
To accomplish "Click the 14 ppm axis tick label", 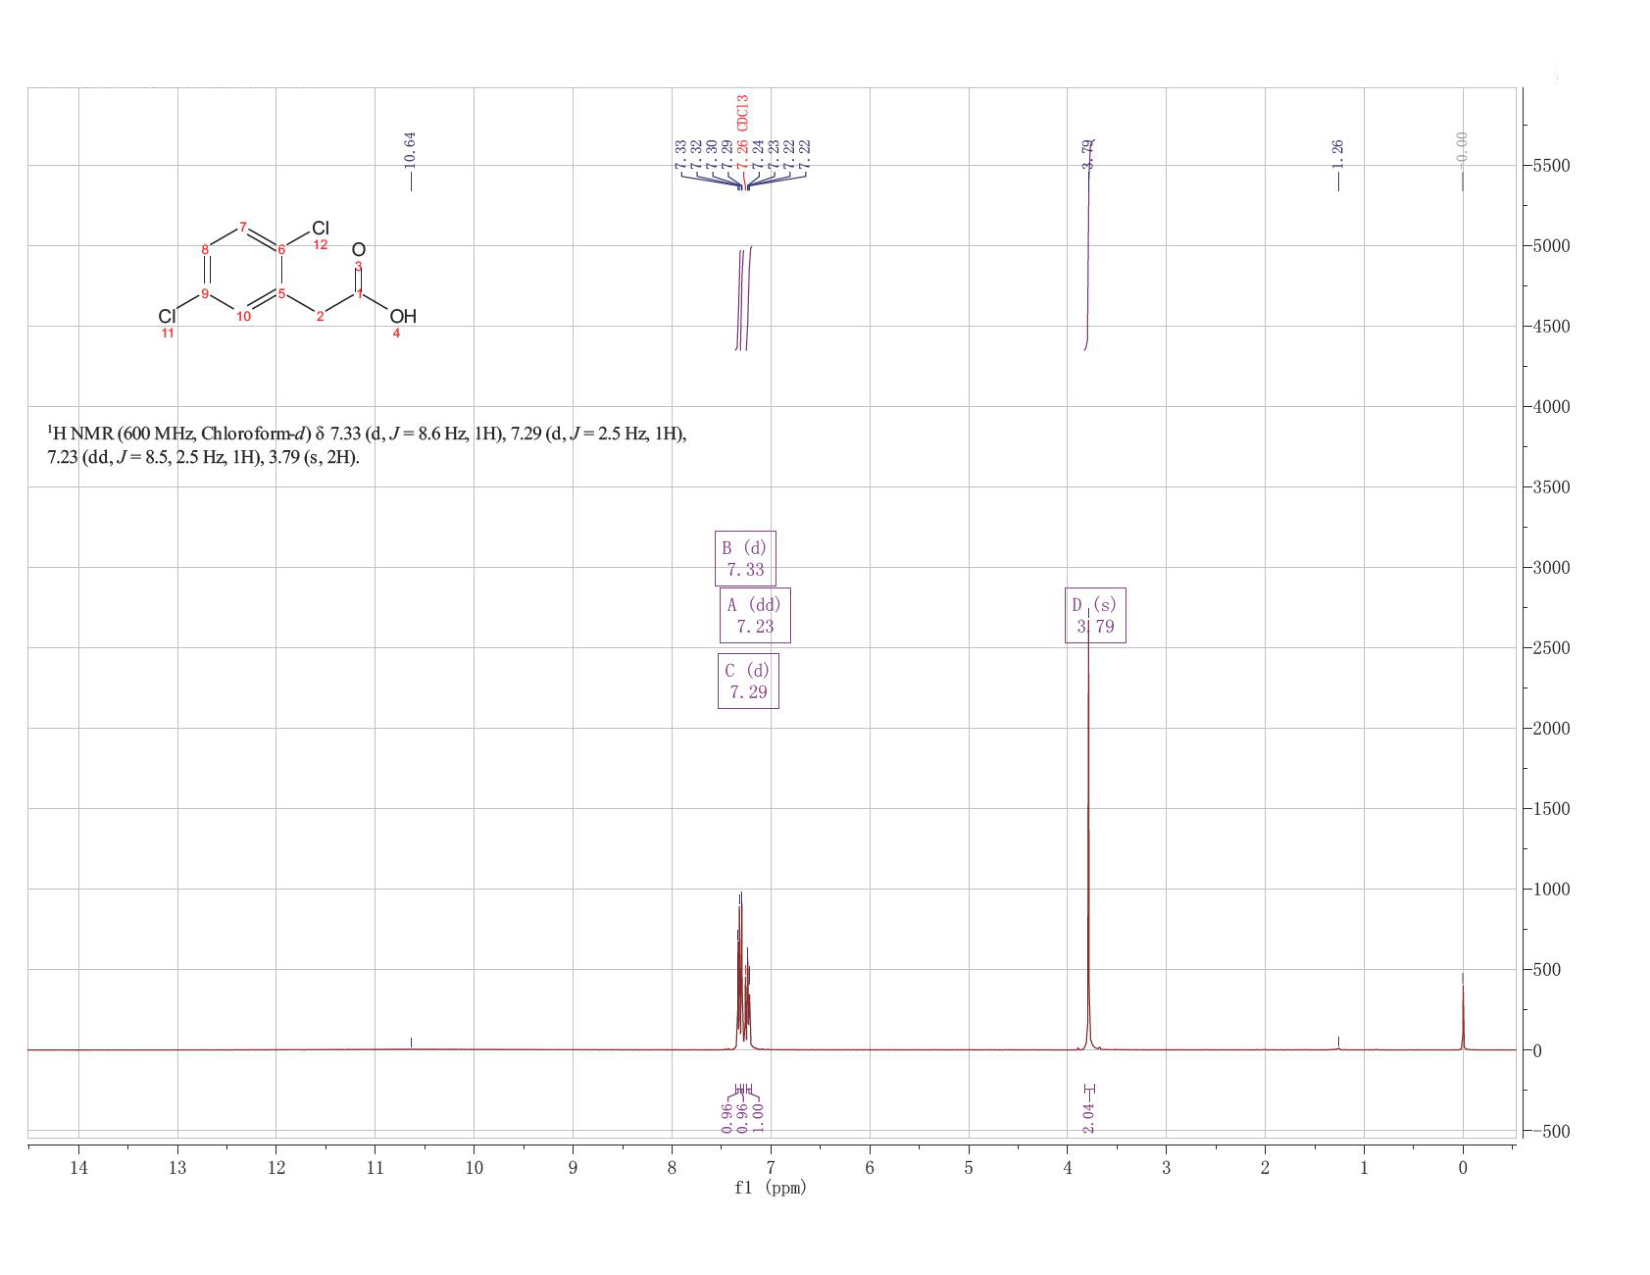I will [78, 1167].
